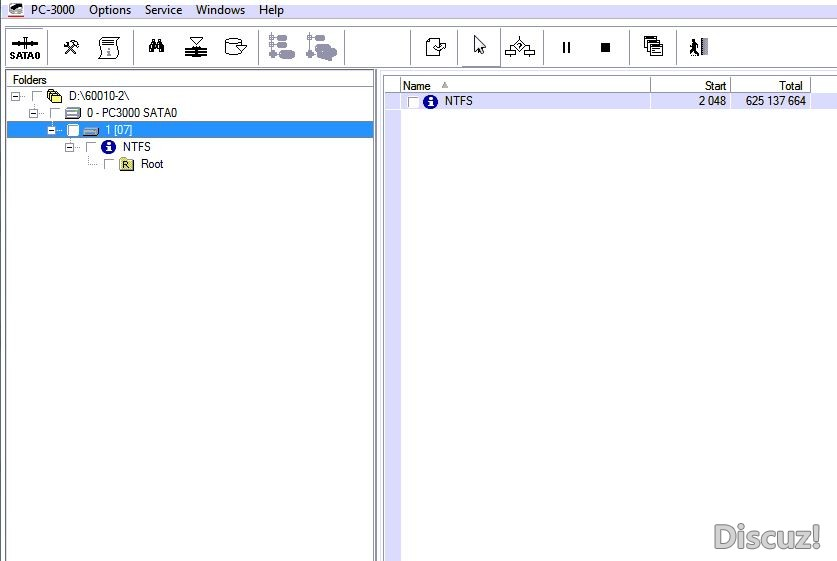Click the grayed tree structure icon
Screen dimensions: 837x561
[x=281, y=46]
